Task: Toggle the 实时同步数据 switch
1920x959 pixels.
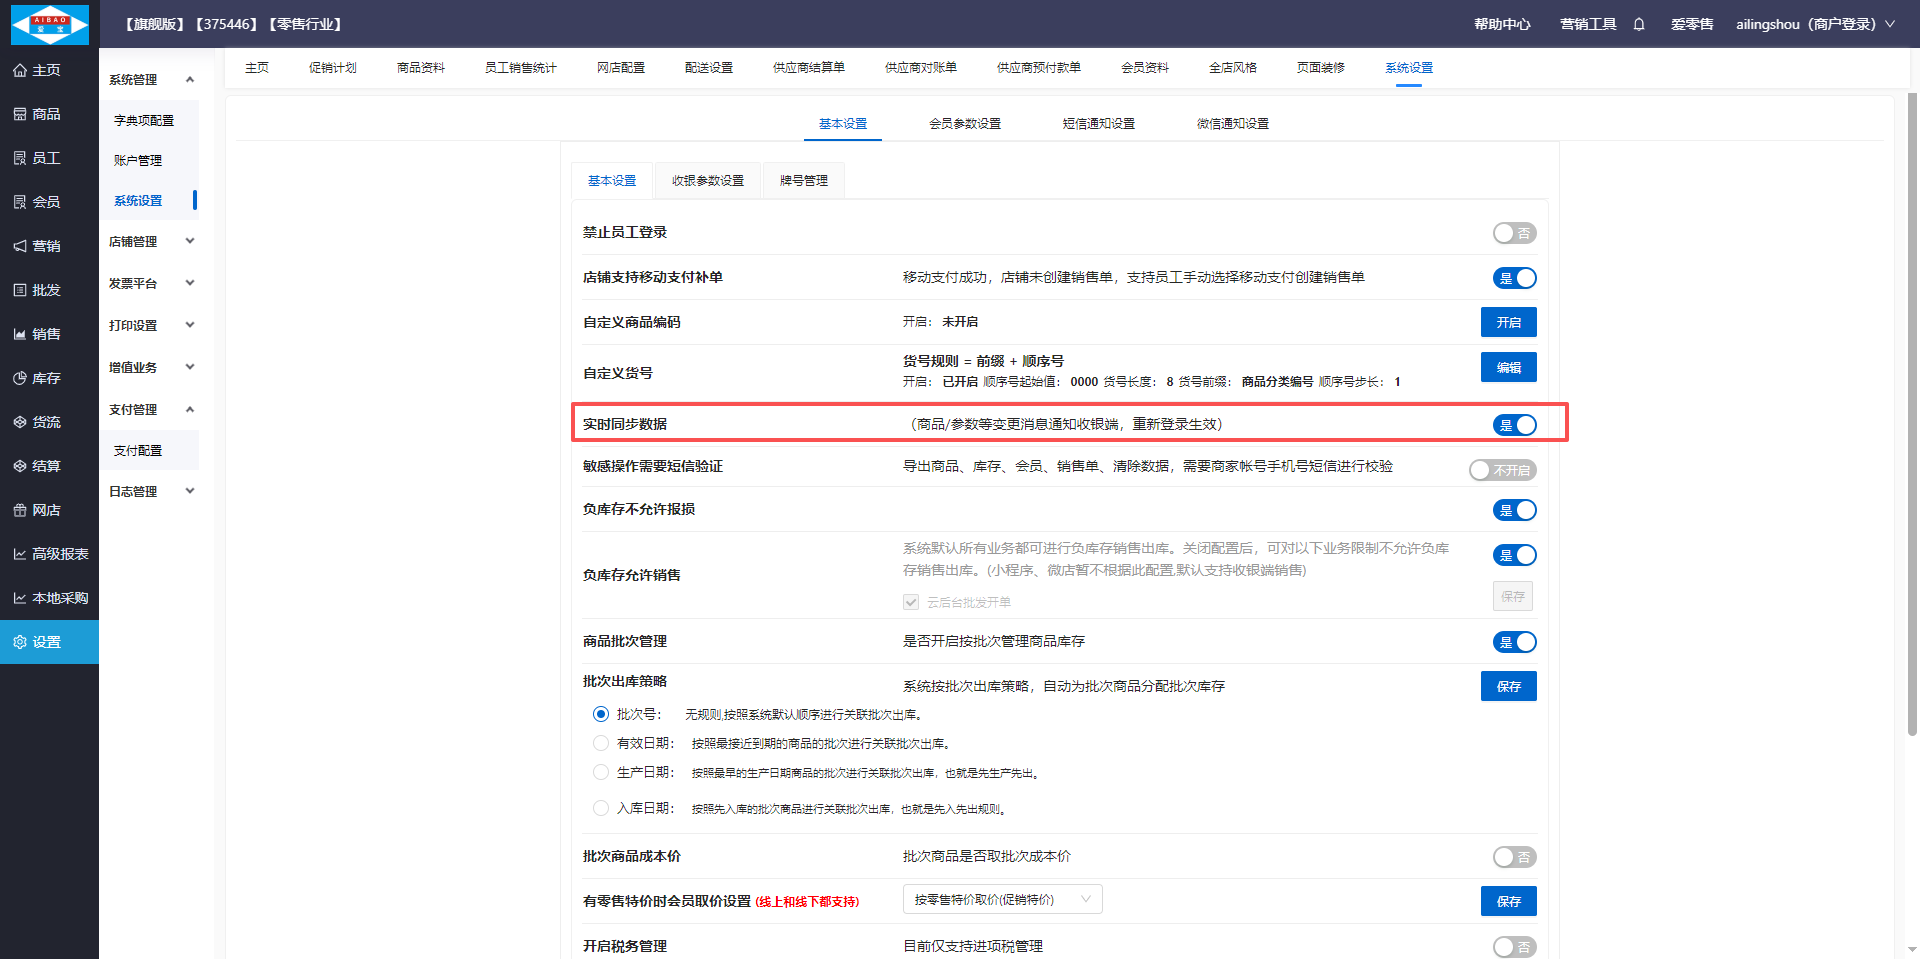Action: 1514,425
